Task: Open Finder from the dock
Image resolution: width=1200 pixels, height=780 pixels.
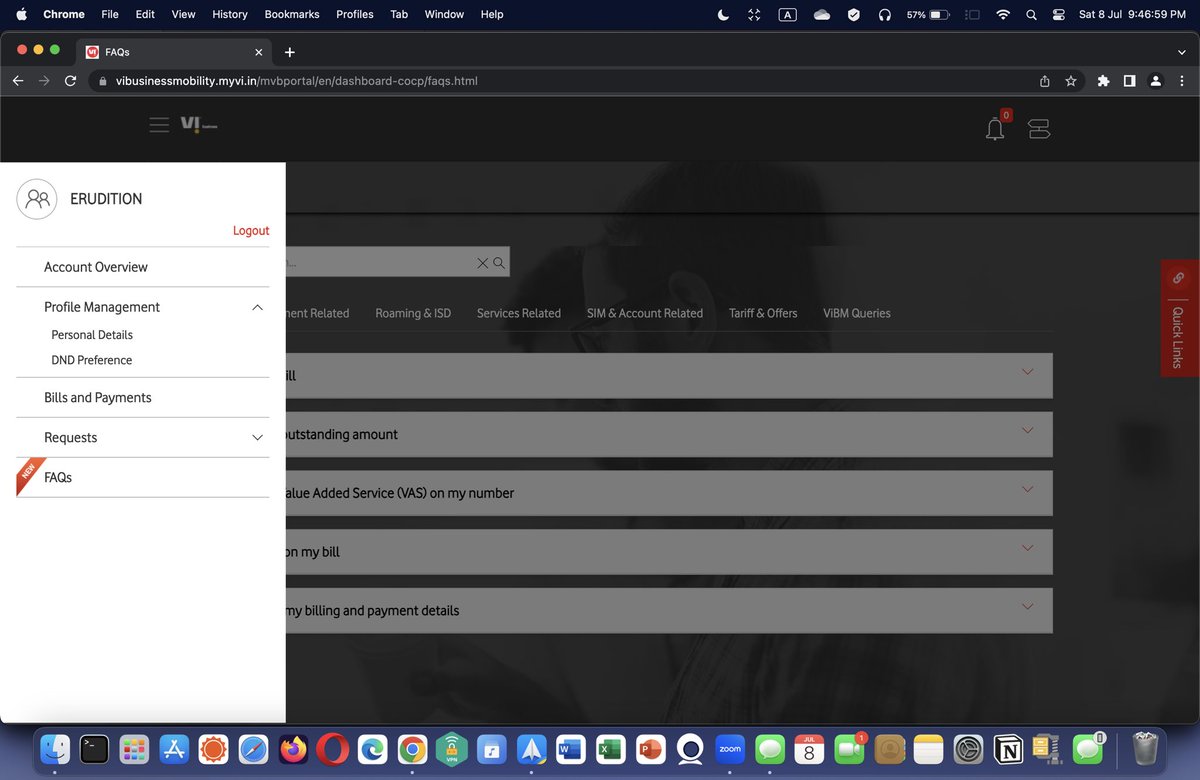Action: tap(54, 749)
